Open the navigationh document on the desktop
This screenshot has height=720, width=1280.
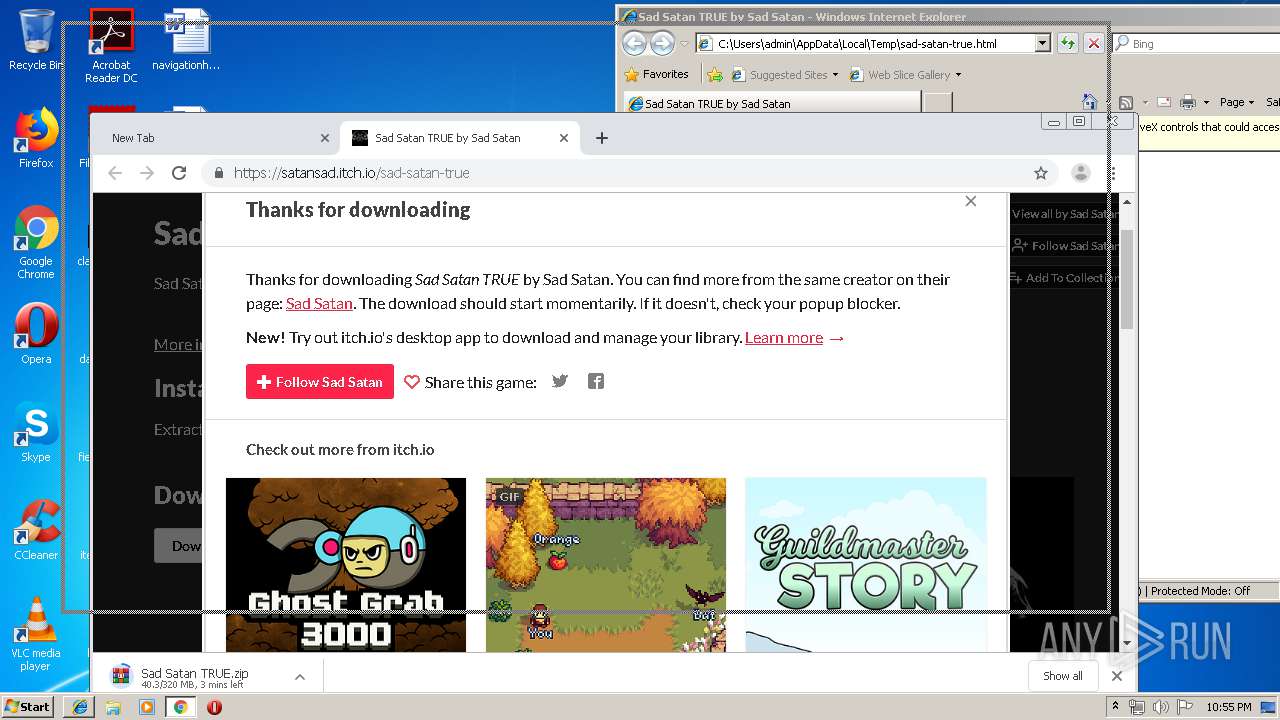pos(186,40)
